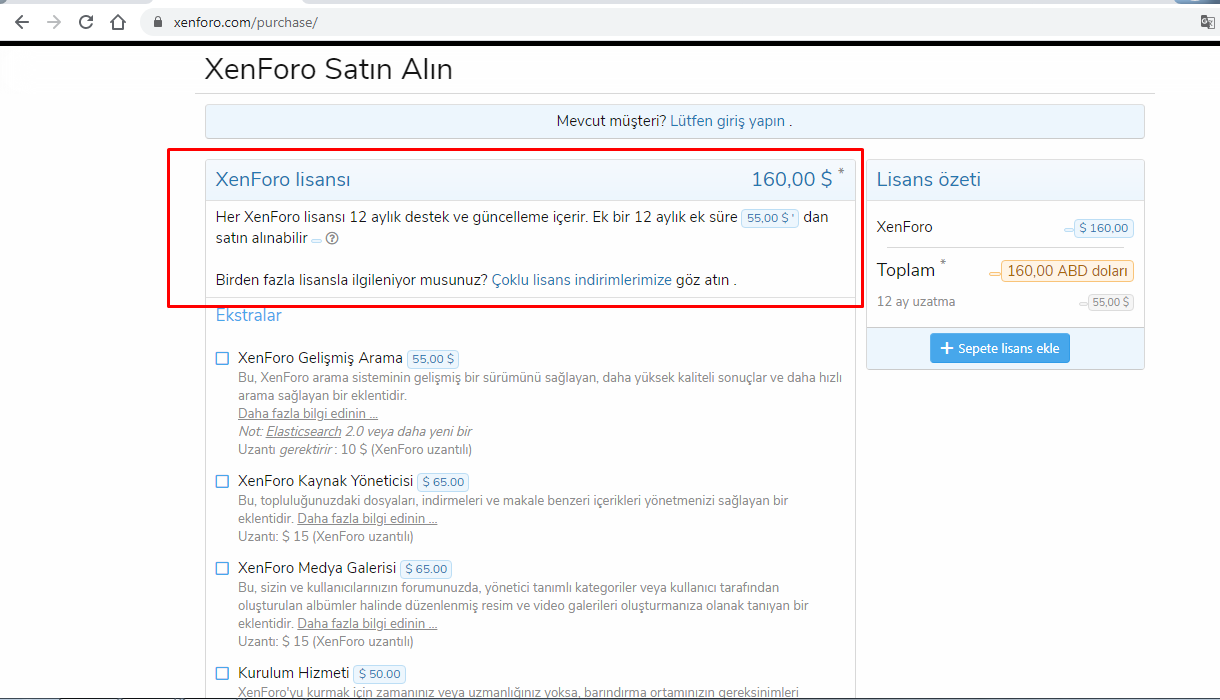Check XenForo Gelişmiş Arama checkbox
Viewport: 1220px width, 700px height.
pyautogui.click(x=222, y=358)
